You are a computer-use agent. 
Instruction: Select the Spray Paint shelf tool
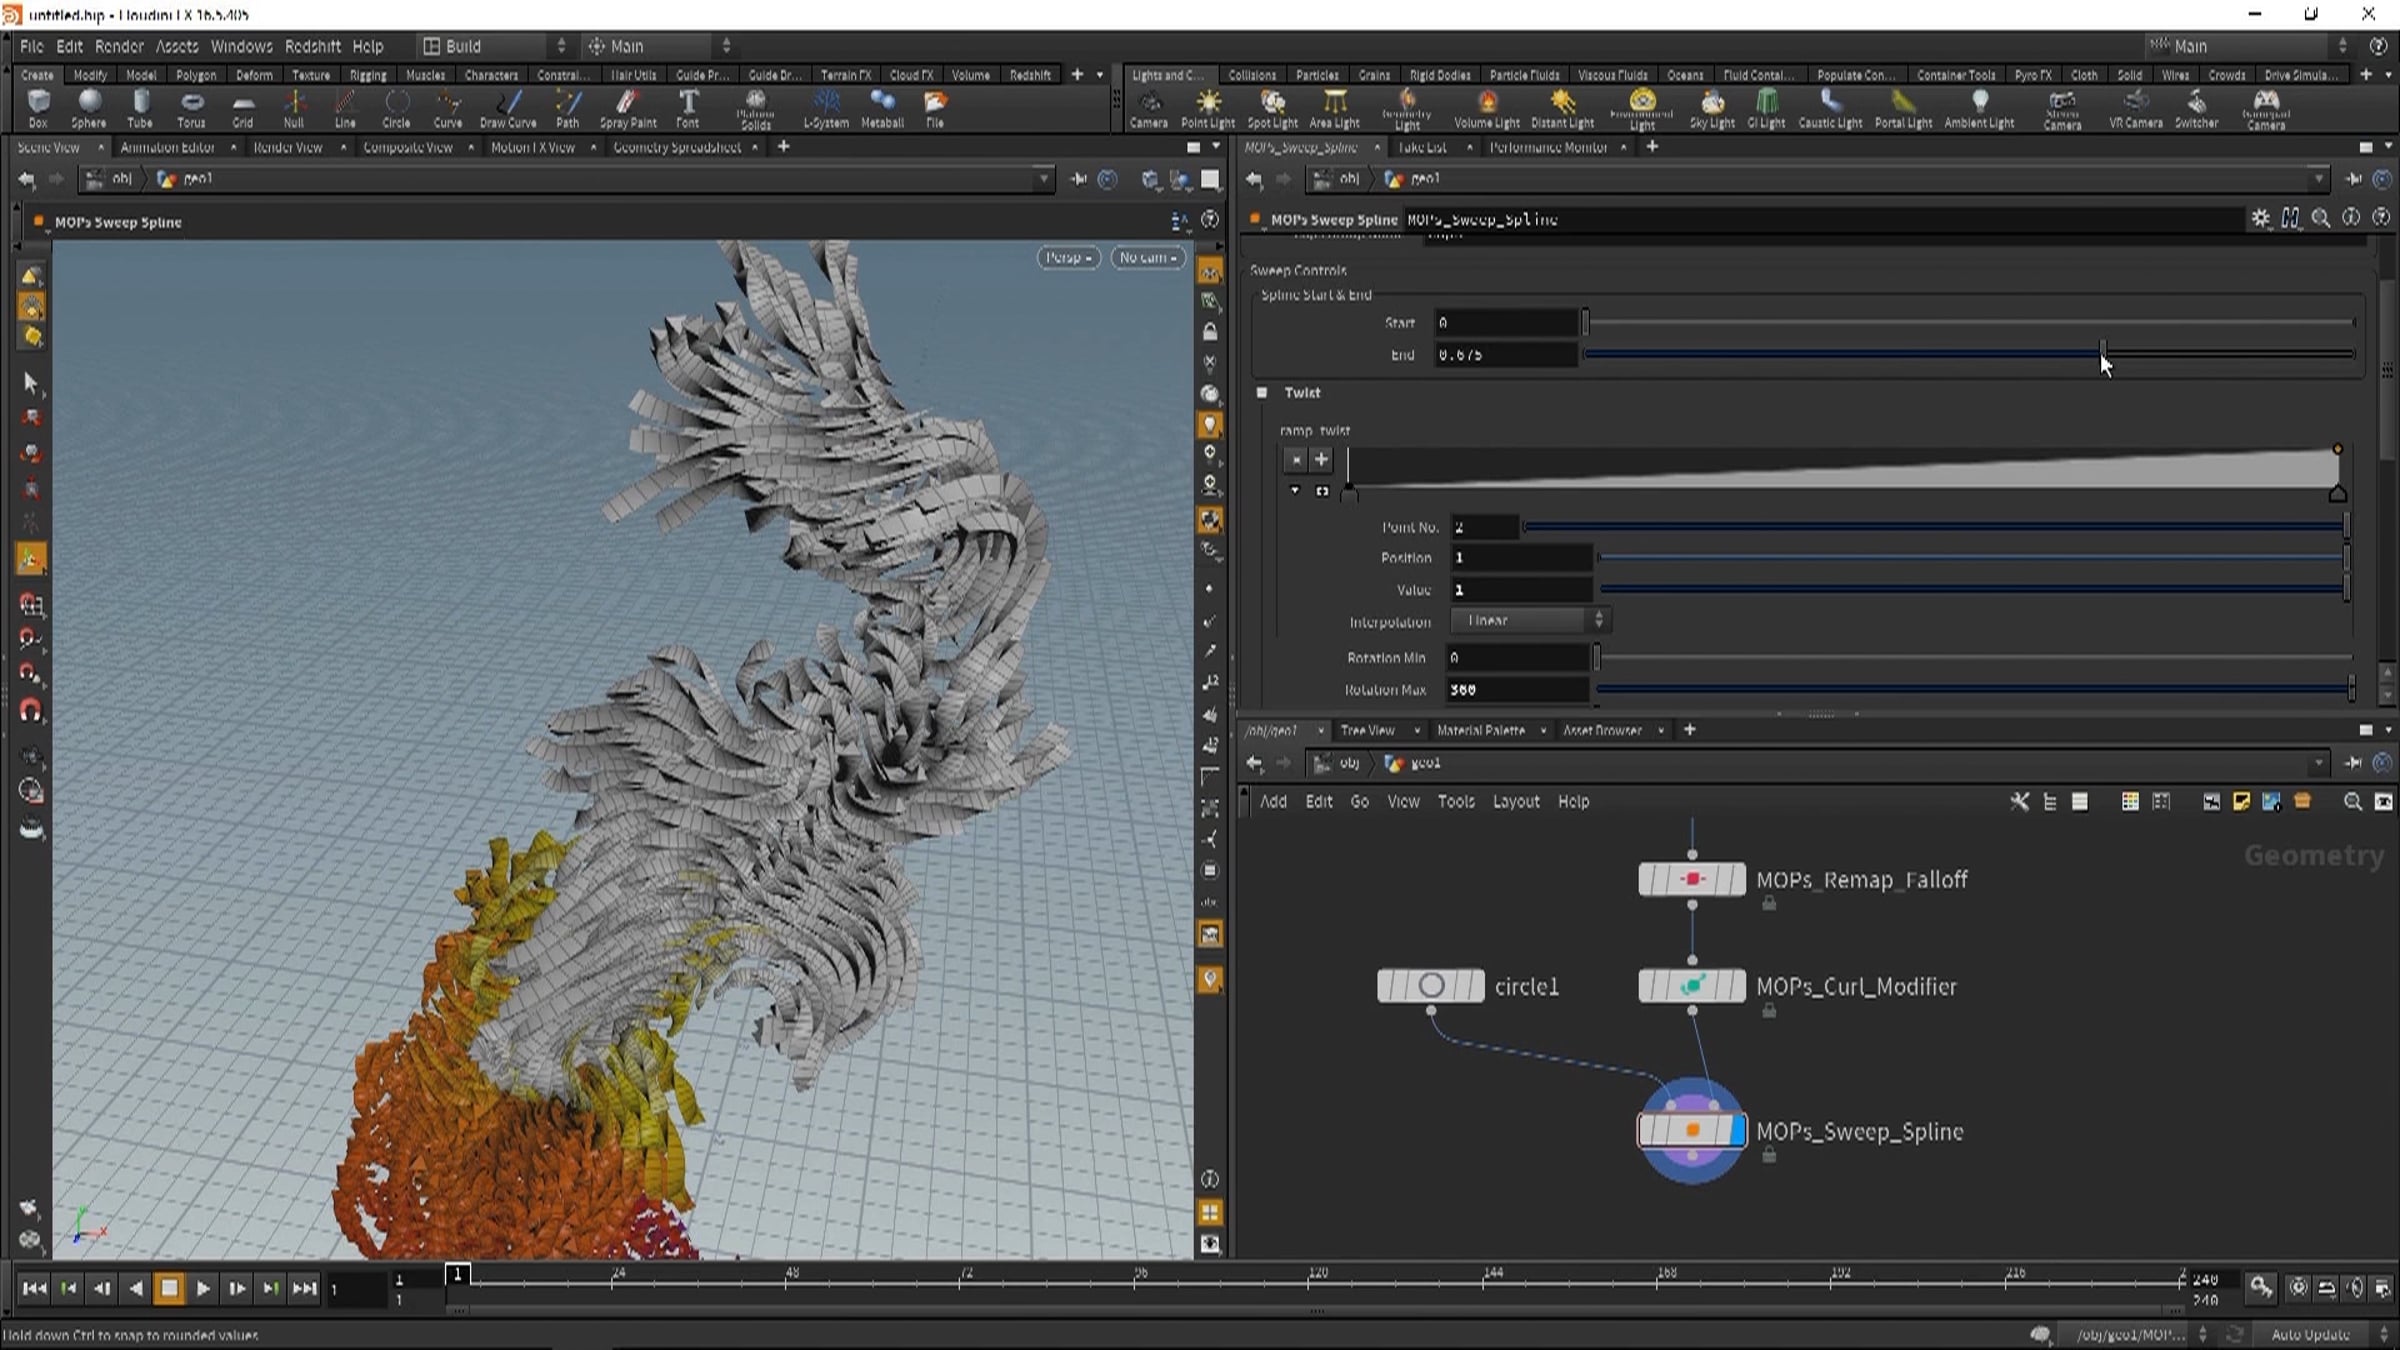point(626,108)
